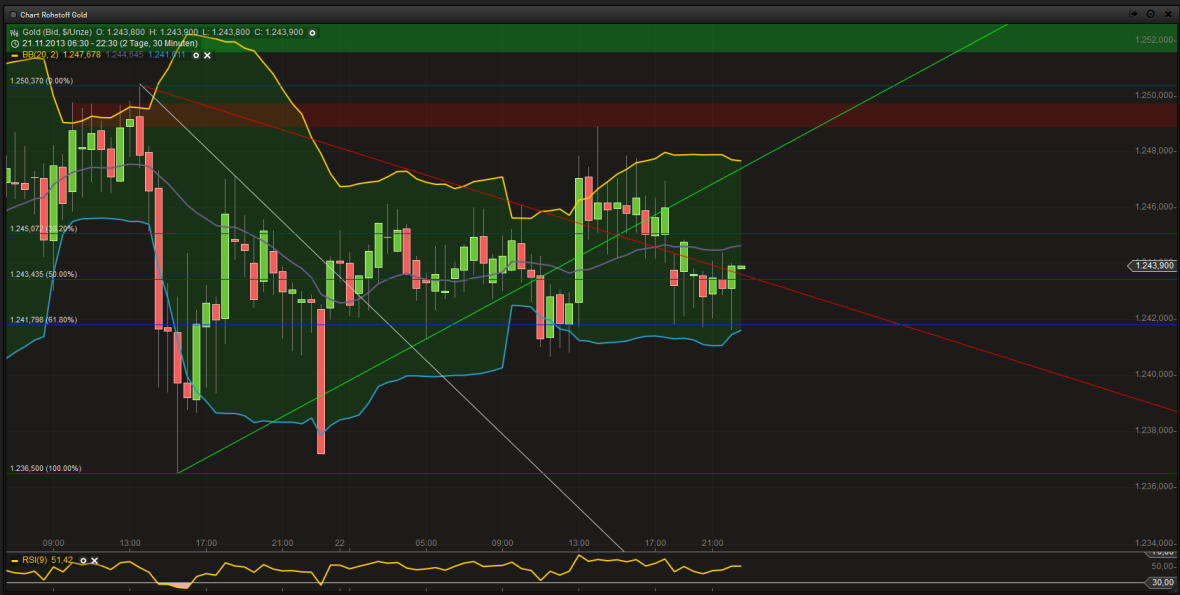This screenshot has height=595, width=1180.
Task: Open the RSI(9) legend entry
Action: (40, 560)
